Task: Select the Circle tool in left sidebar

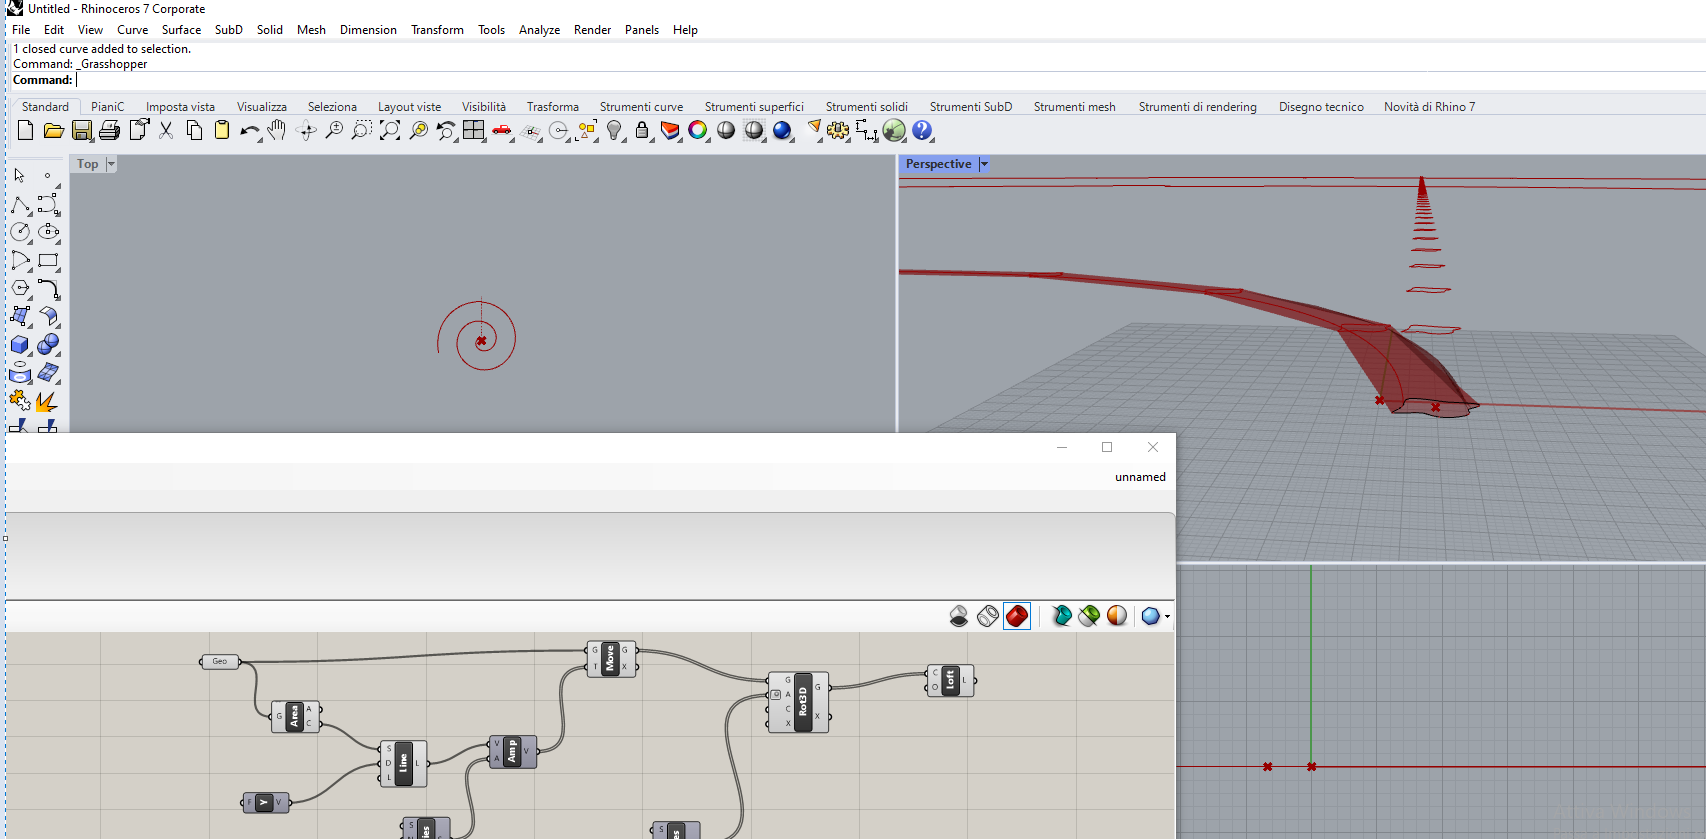Action: (x=20, y=232)
